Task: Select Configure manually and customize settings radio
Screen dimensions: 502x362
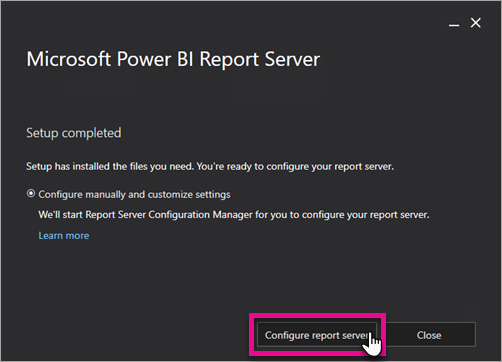Action: (31, 194)
